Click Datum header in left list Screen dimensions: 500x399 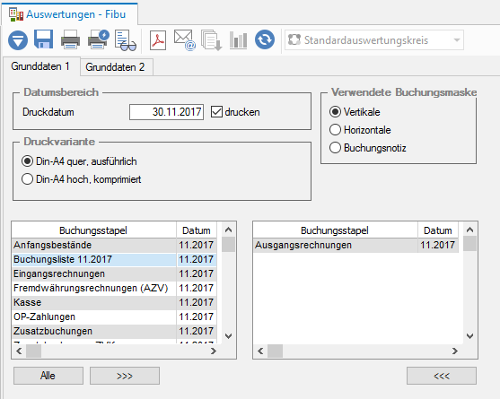pyautogui.click(x=196, y=230)
